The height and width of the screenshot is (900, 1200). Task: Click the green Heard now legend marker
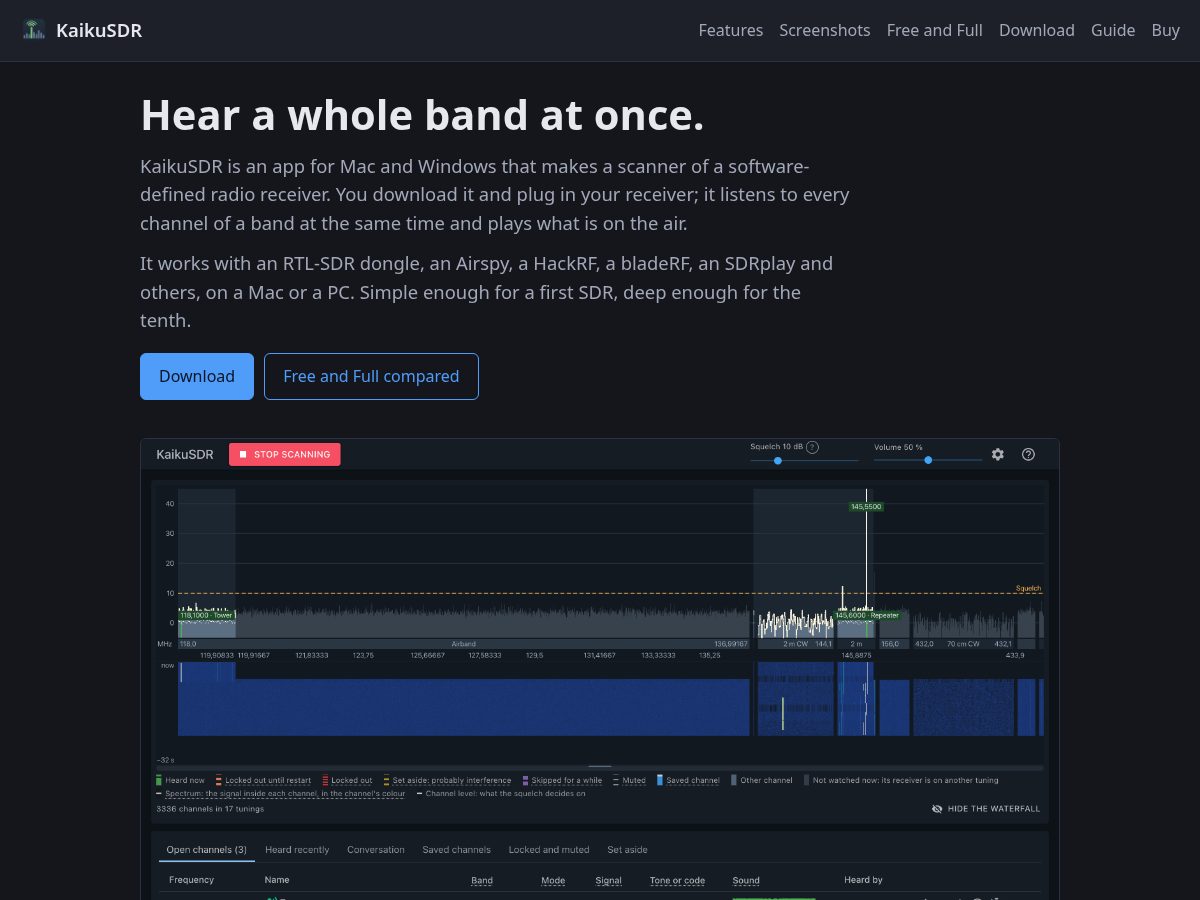click(159, 780)
